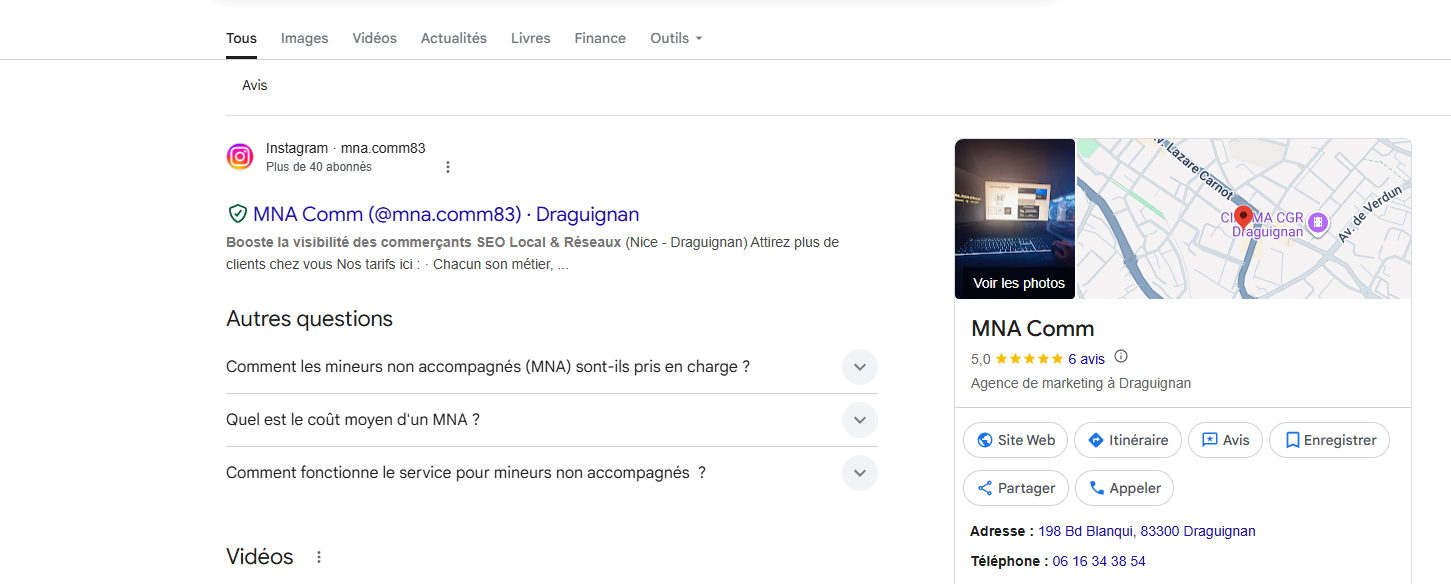
Task: Share the listing with the Partager button
Action: click(x=1015, y=488)
